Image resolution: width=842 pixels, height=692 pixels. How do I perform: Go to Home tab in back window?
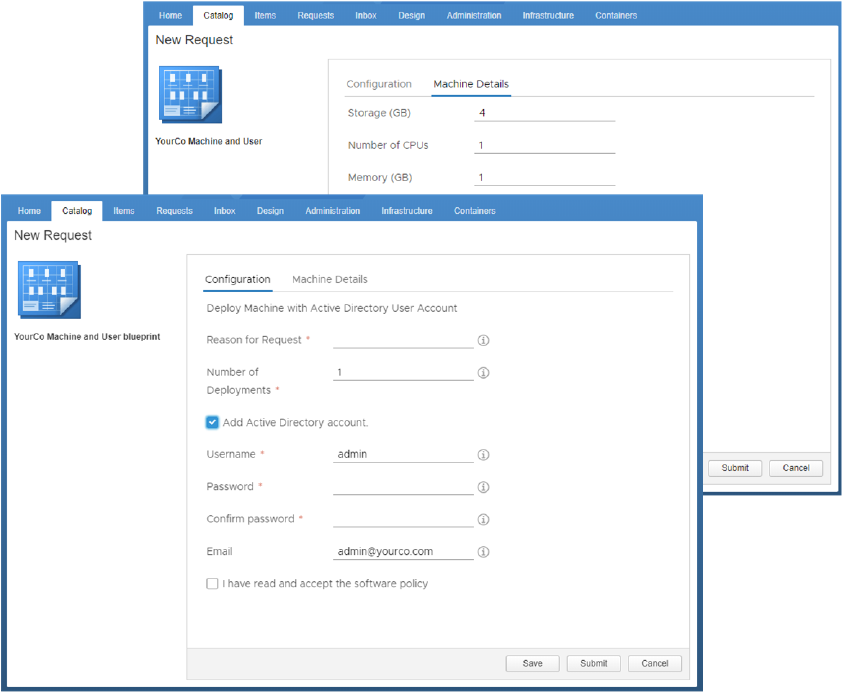click(170, 16)
